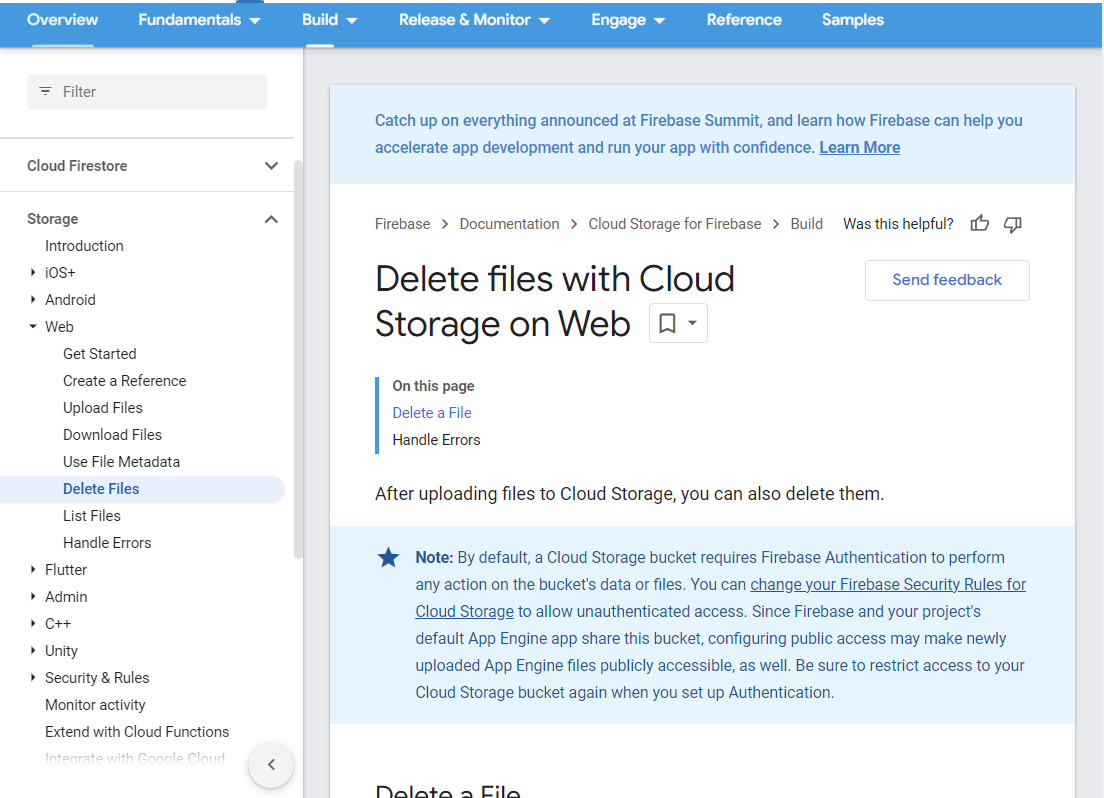Click the thumbs up helpful icon

coord(979,224)
